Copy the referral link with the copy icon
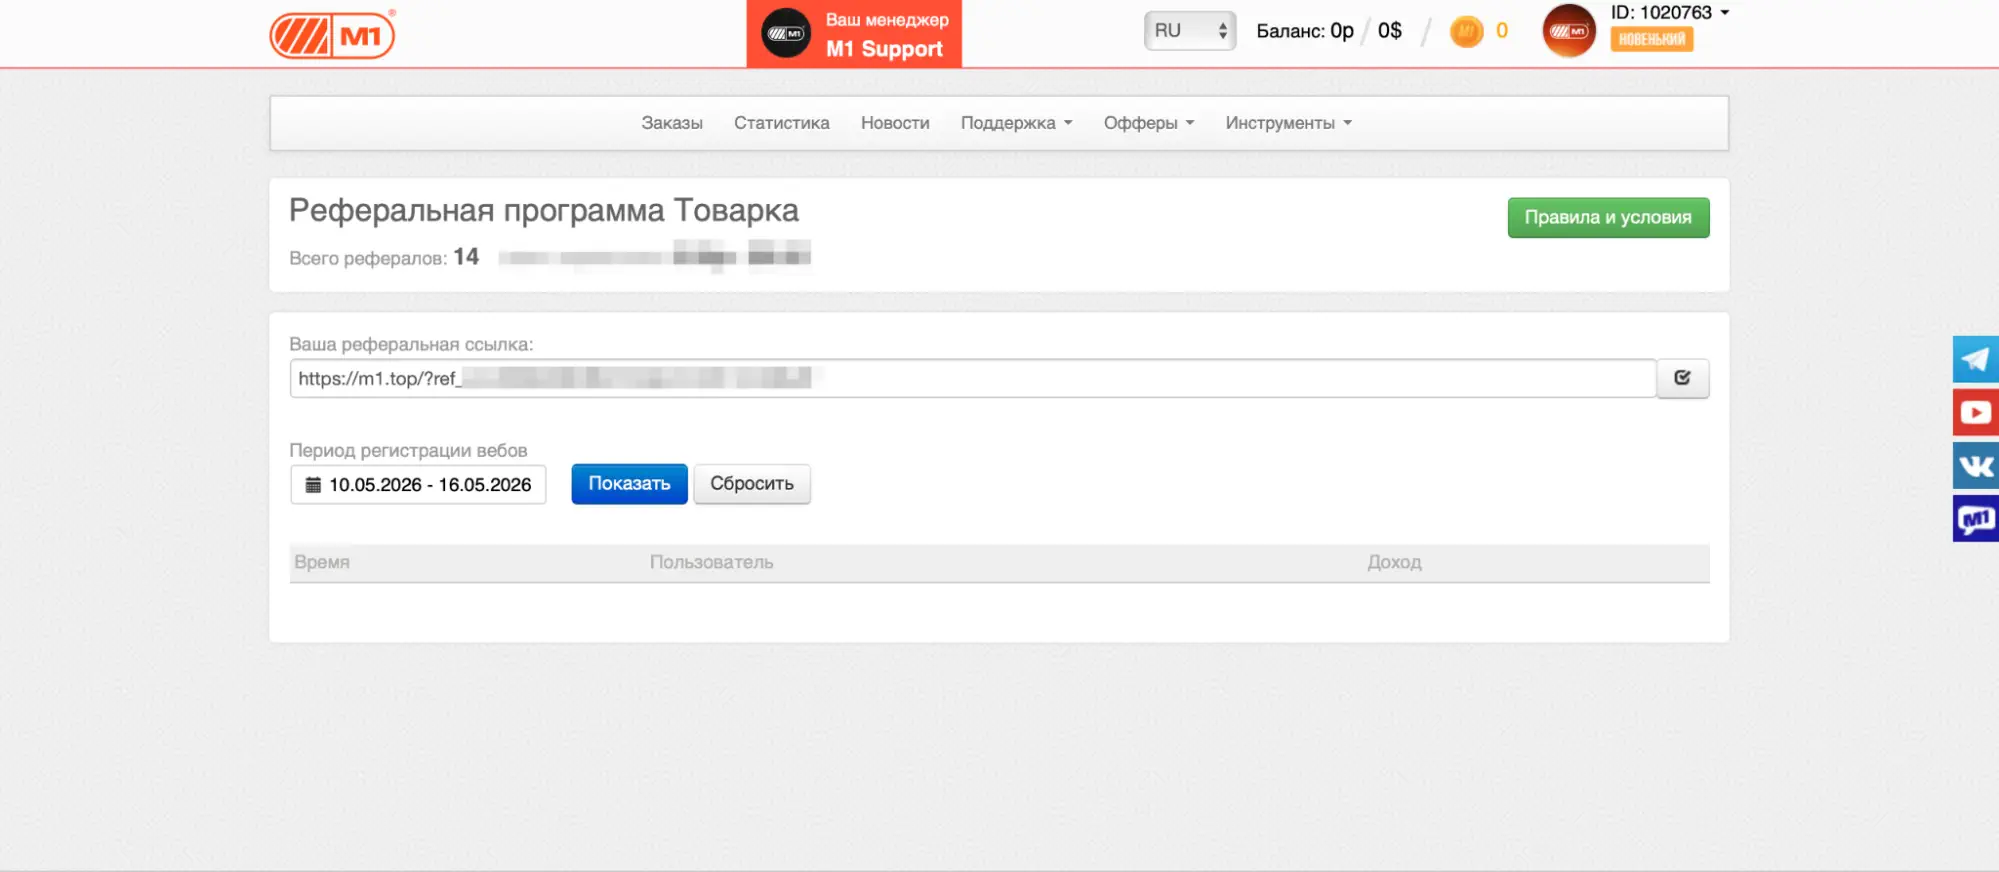 (x=1682, y=378)
